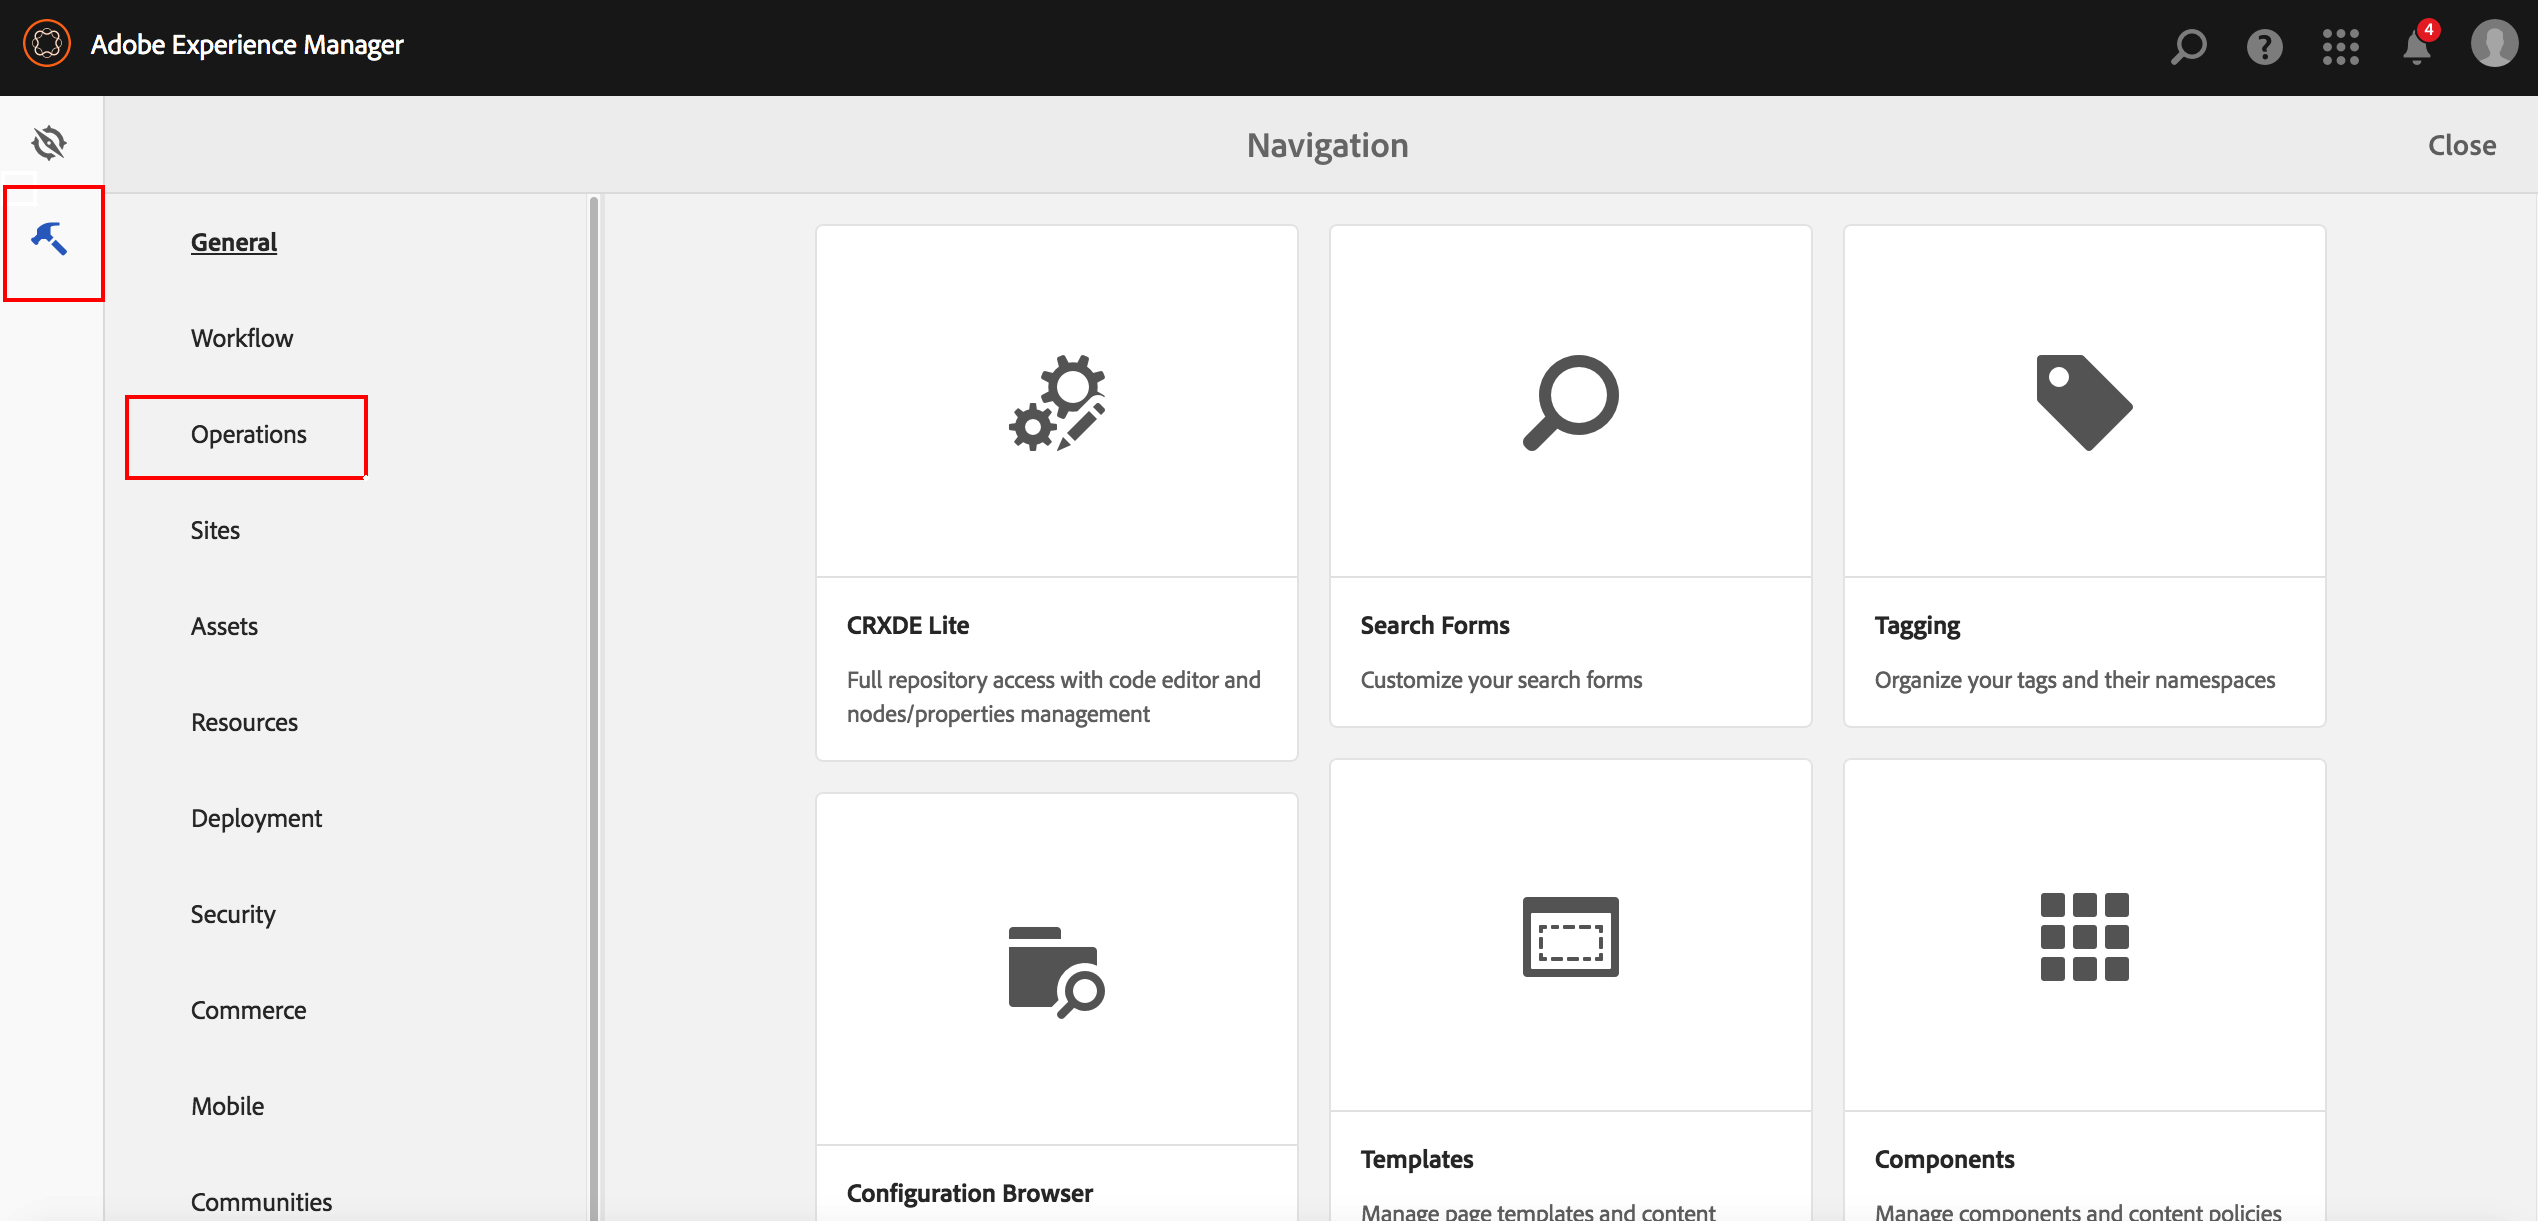
Task: Open the Templates card thumbnail
Action: coord(1570,936)
